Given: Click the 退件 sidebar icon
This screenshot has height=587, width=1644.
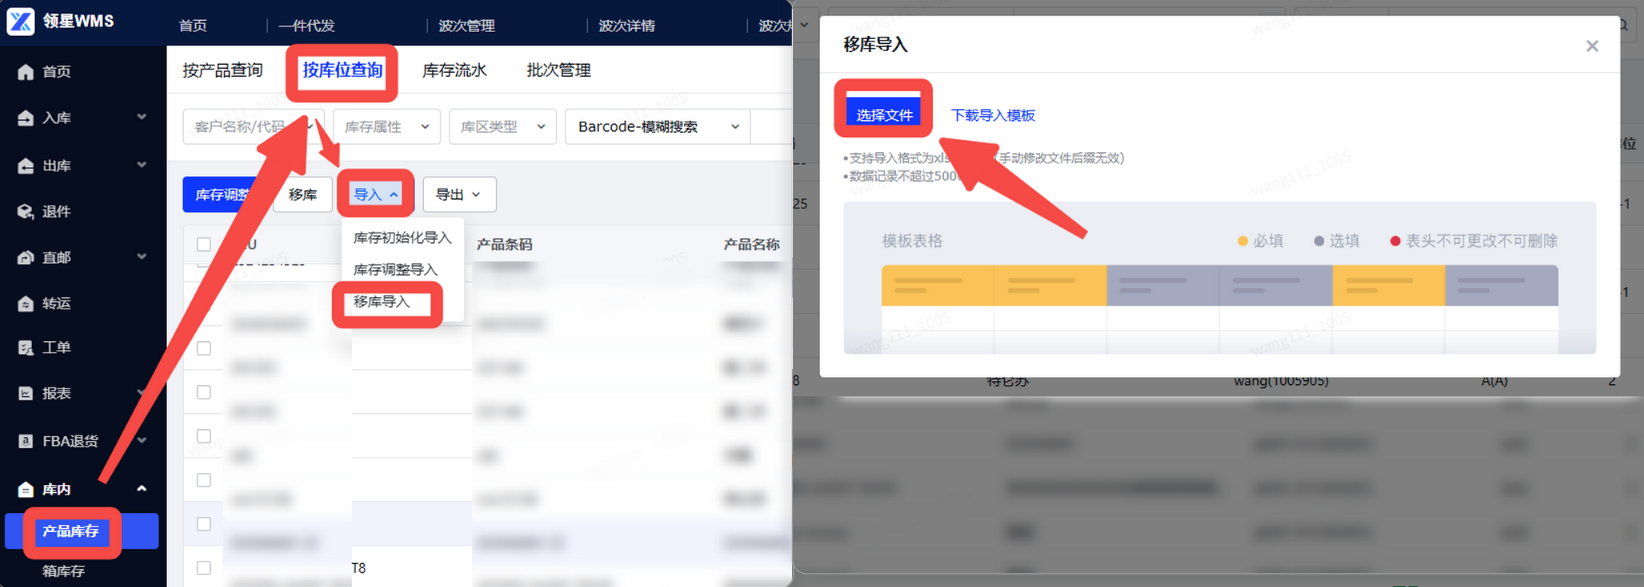Looking at the screenshot, I should click(26, 212).
